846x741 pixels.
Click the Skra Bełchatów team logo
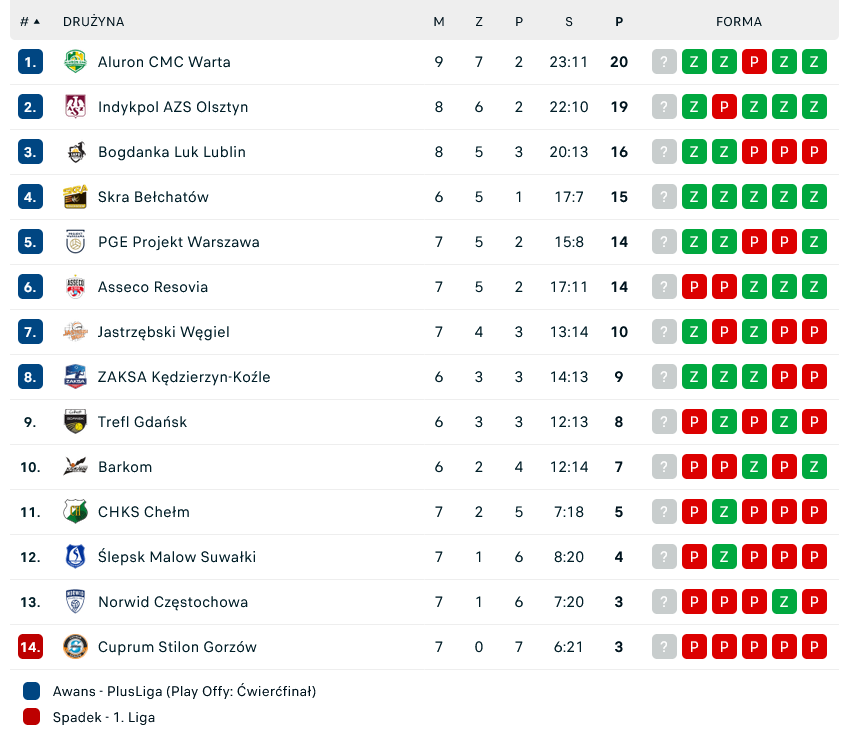pyautogui.click(x=75, y=197)
